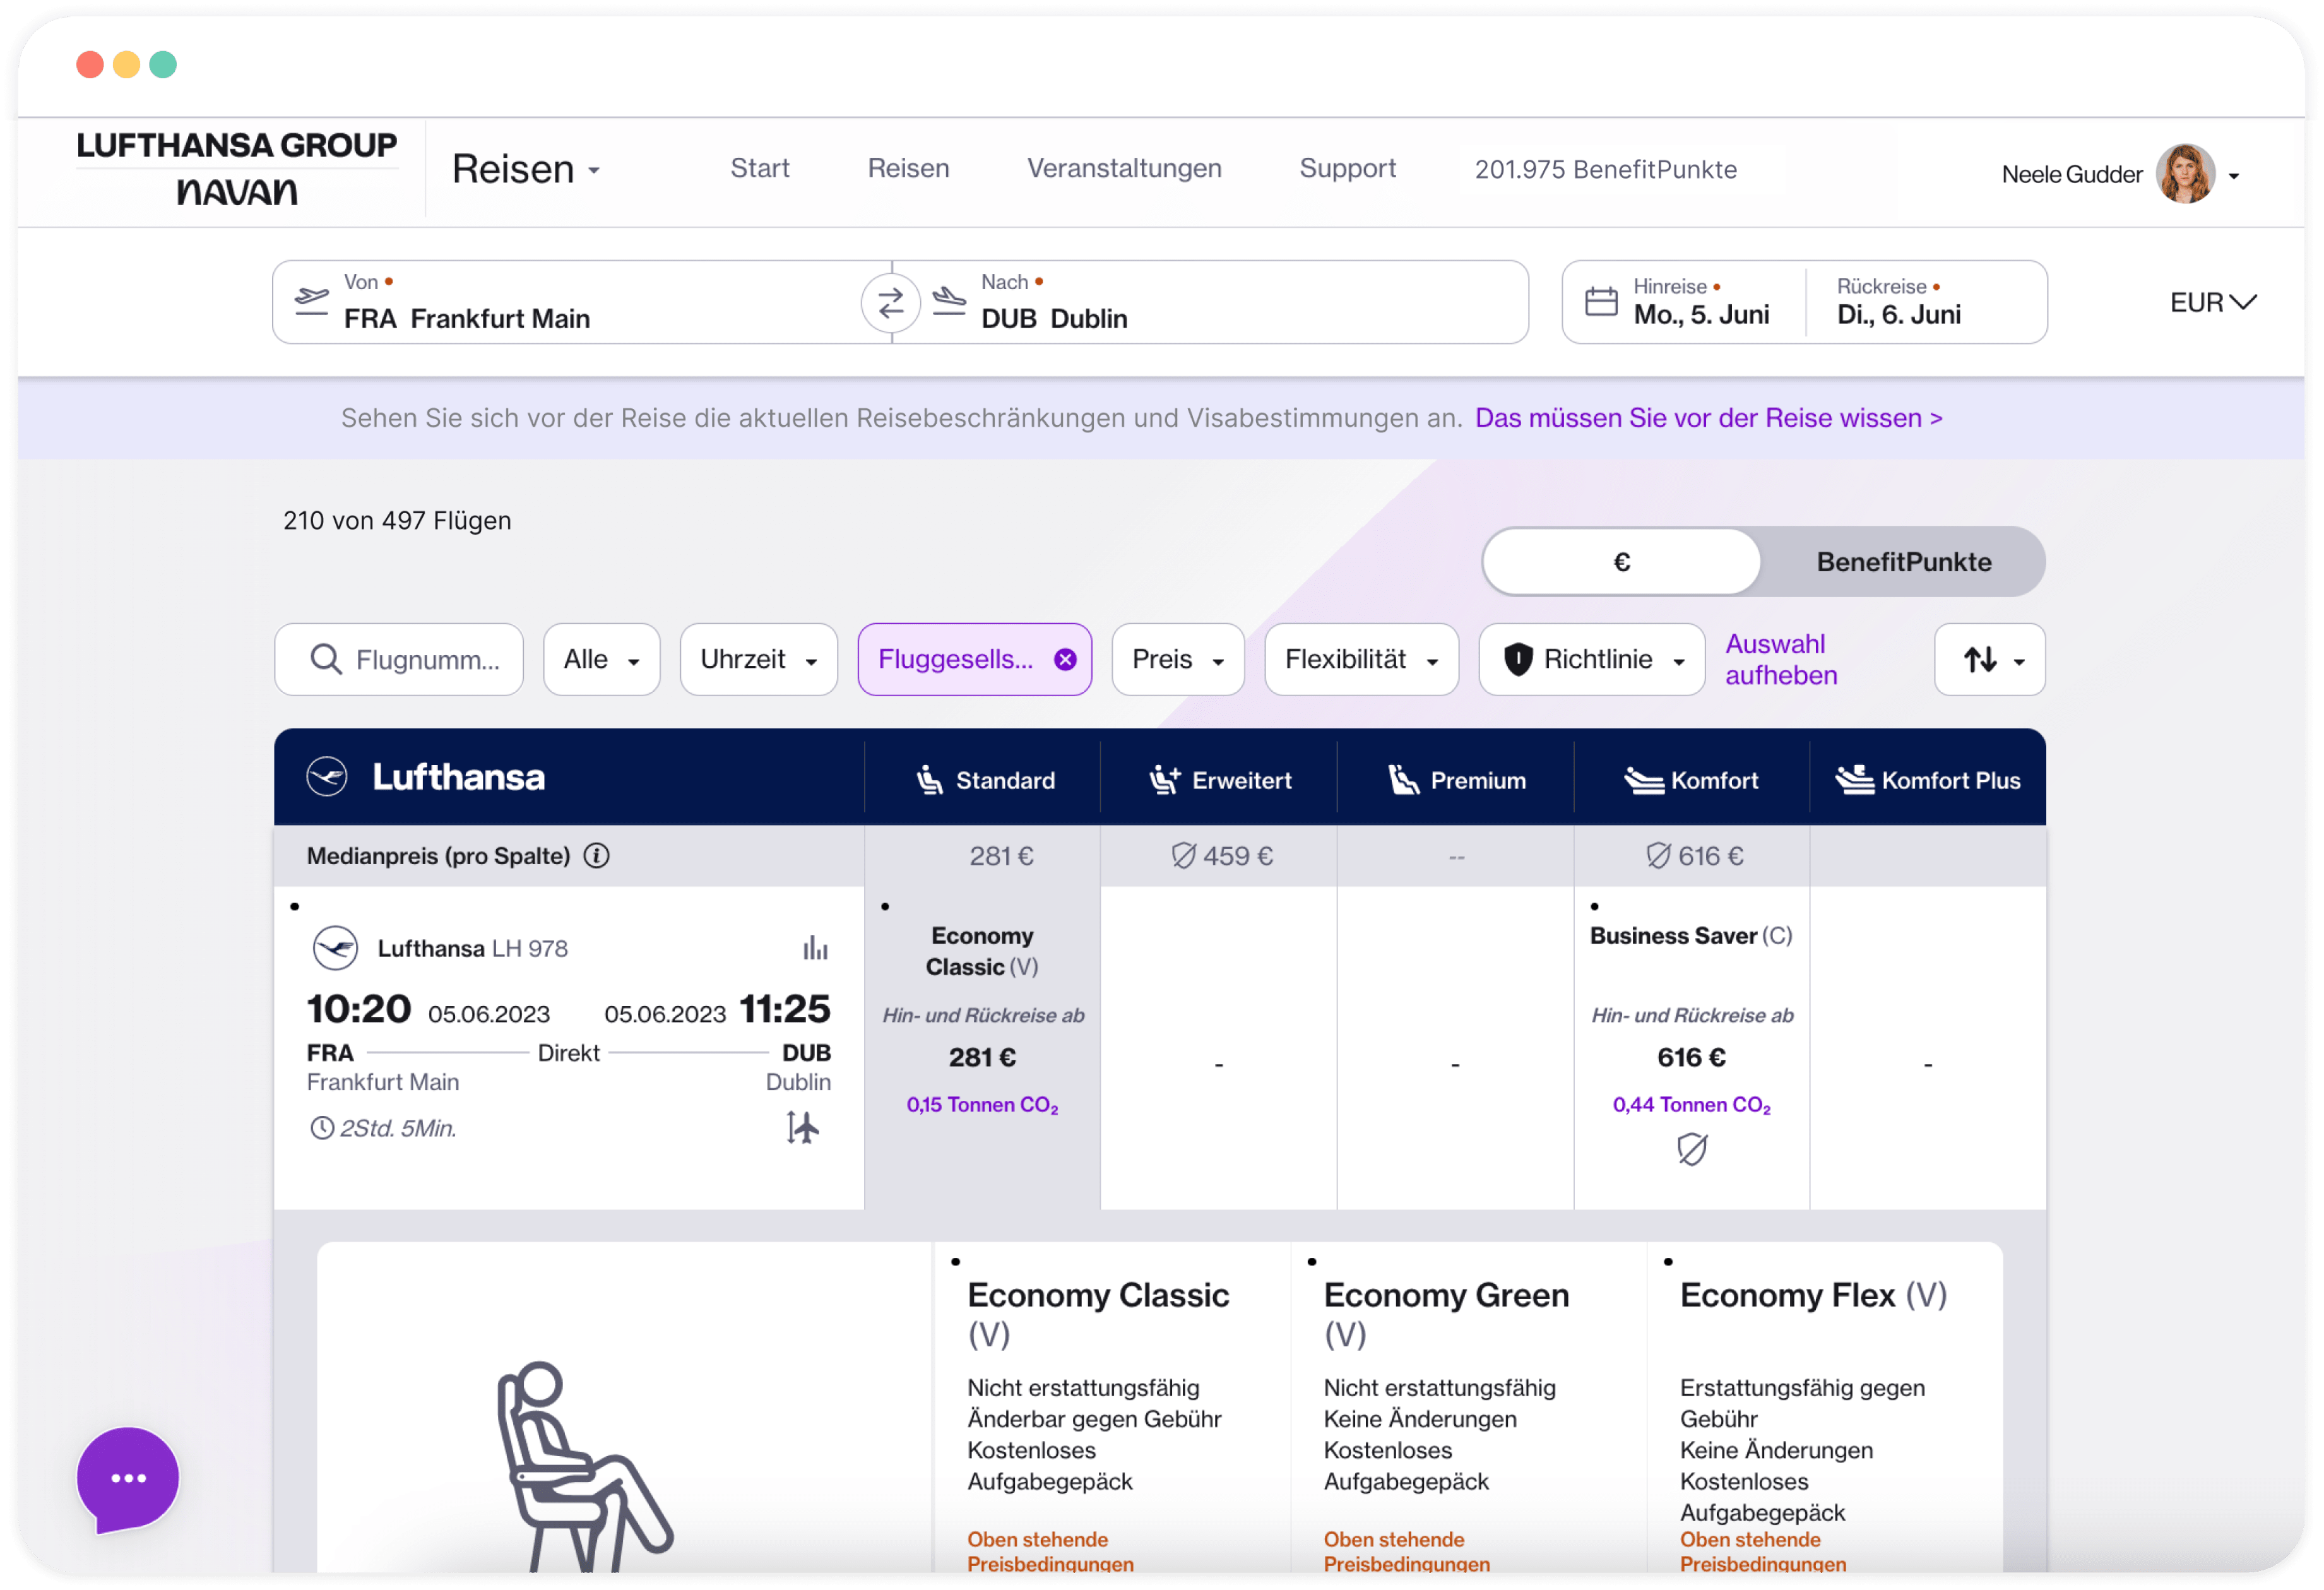The width and height of the screenshot is (2324, 1590).
Task: Open the purple chat bubble
Action: point(128,1478)
